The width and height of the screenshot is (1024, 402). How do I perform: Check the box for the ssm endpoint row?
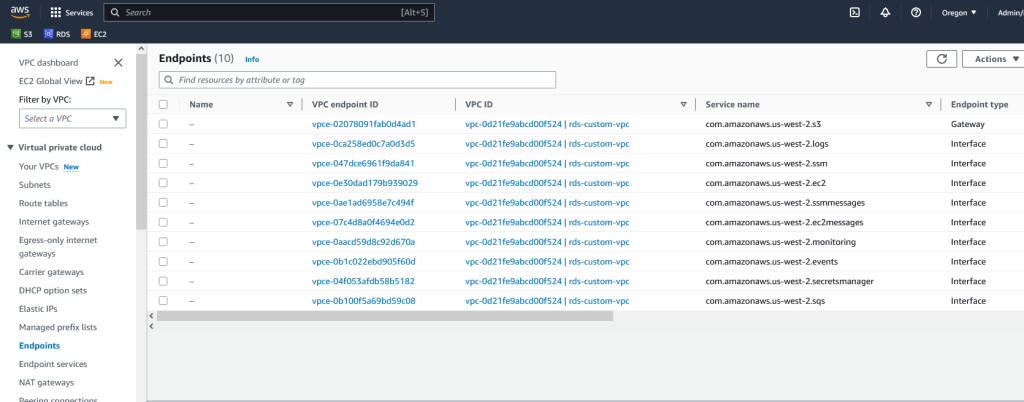(163, 163)
